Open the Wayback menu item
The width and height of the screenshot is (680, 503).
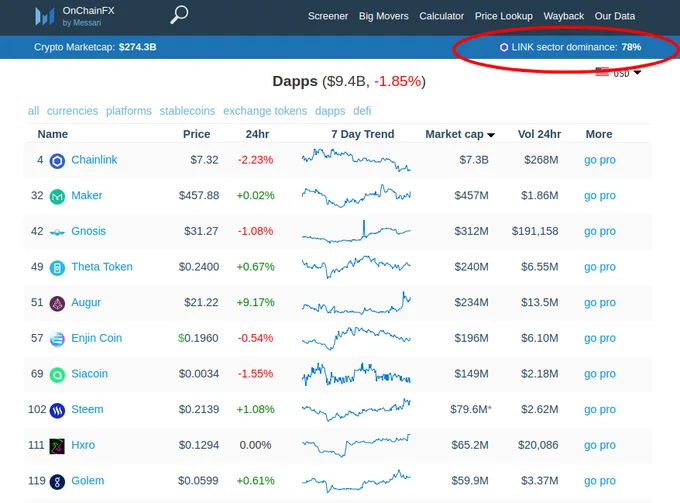click(564, 16)
